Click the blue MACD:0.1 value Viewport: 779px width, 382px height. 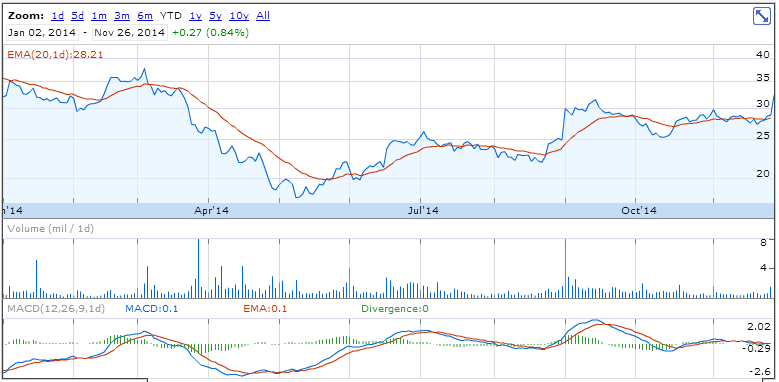(x=152, y=309)
